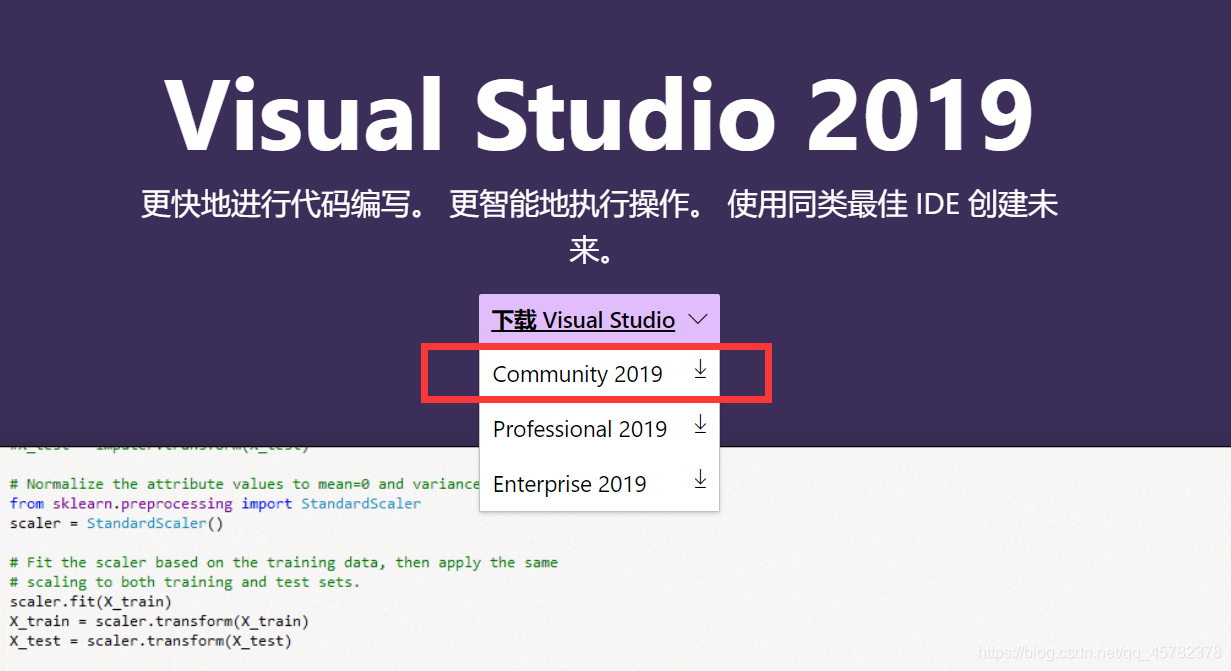Image resolution: width=1231 pixels, height=671 pixels.
Task: Click the Visual Studio 2019 heading
Action: click(602, 113)
